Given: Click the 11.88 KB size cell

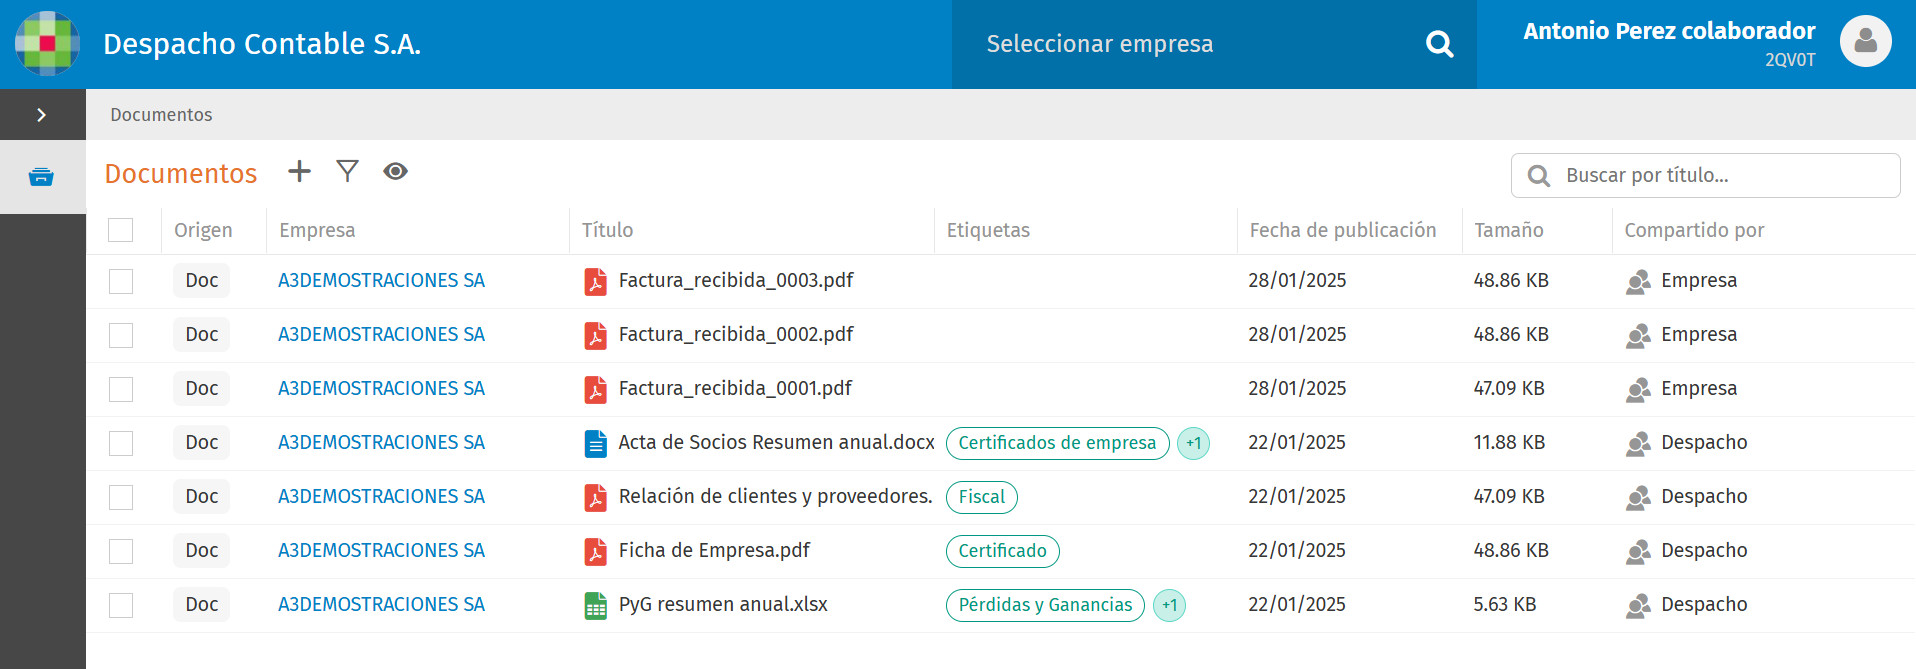Looking at the screenshot, I should click(x=1509, y=443).
